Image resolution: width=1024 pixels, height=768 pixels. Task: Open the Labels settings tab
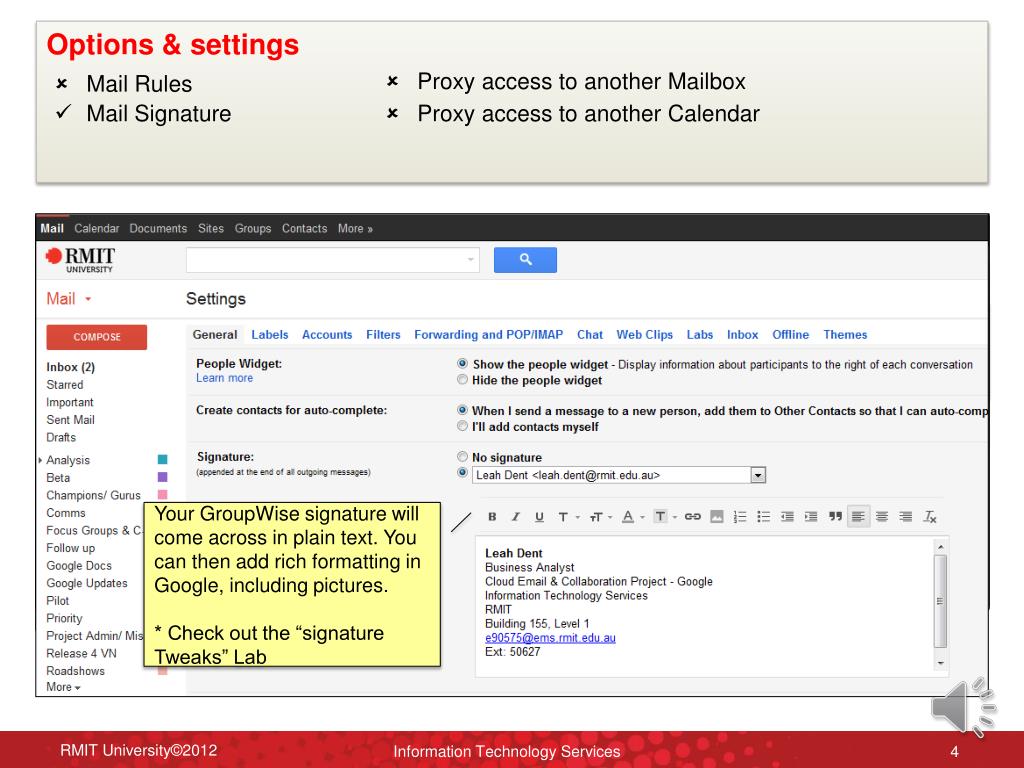click(270, 334)
